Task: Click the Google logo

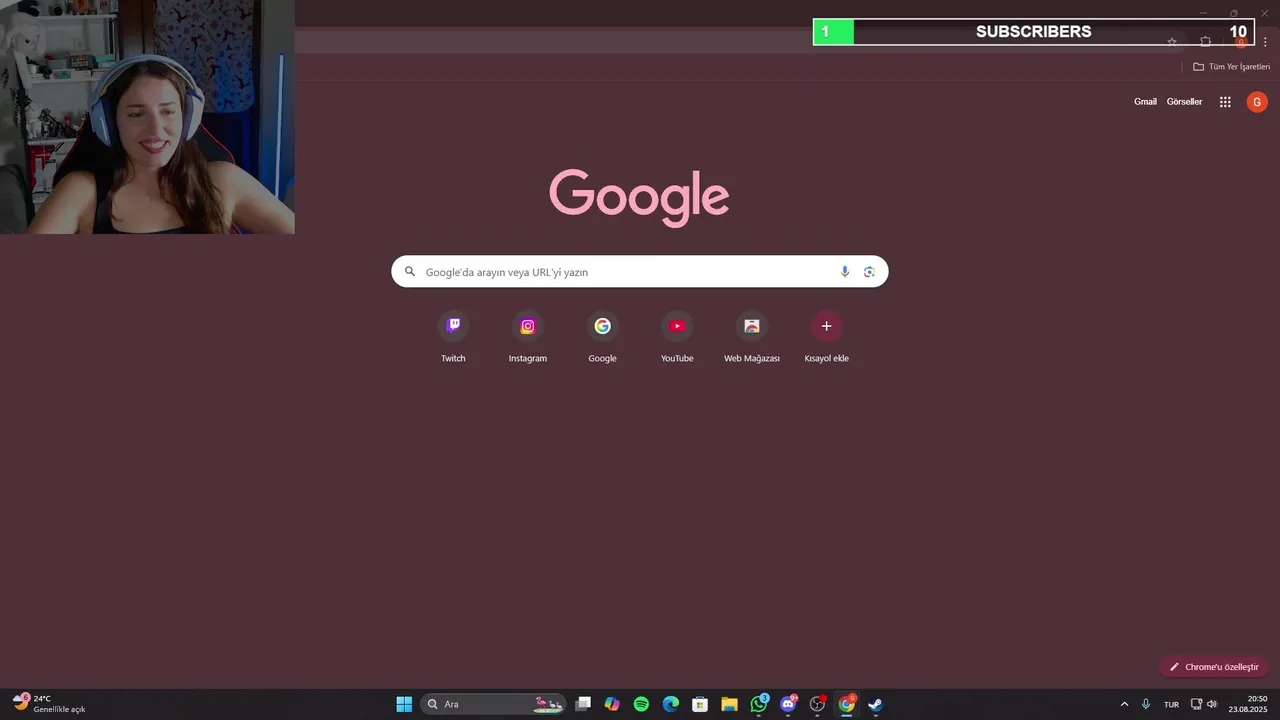Action: (x=639, y=197)
